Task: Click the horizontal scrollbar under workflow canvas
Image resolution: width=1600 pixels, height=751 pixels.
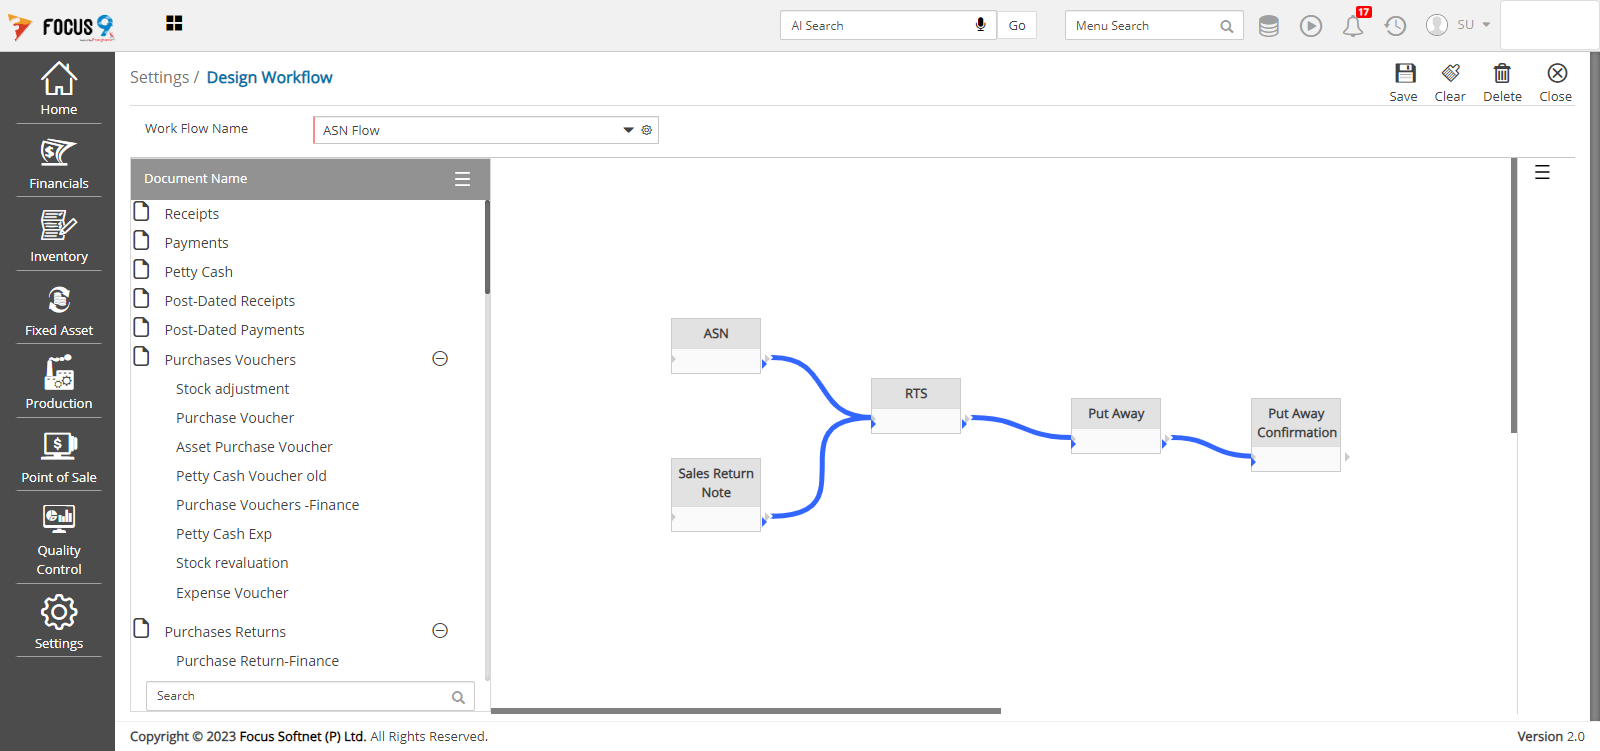Action: 745,711
